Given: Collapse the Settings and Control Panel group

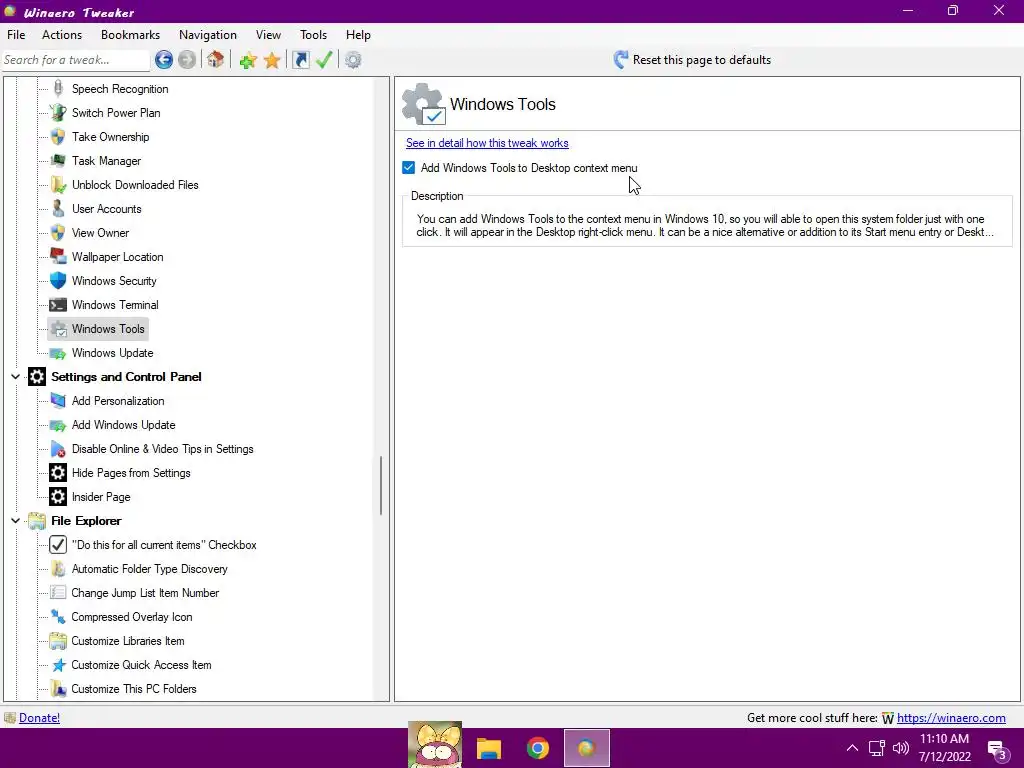Looking at the screenshot, I should point(16,377).
